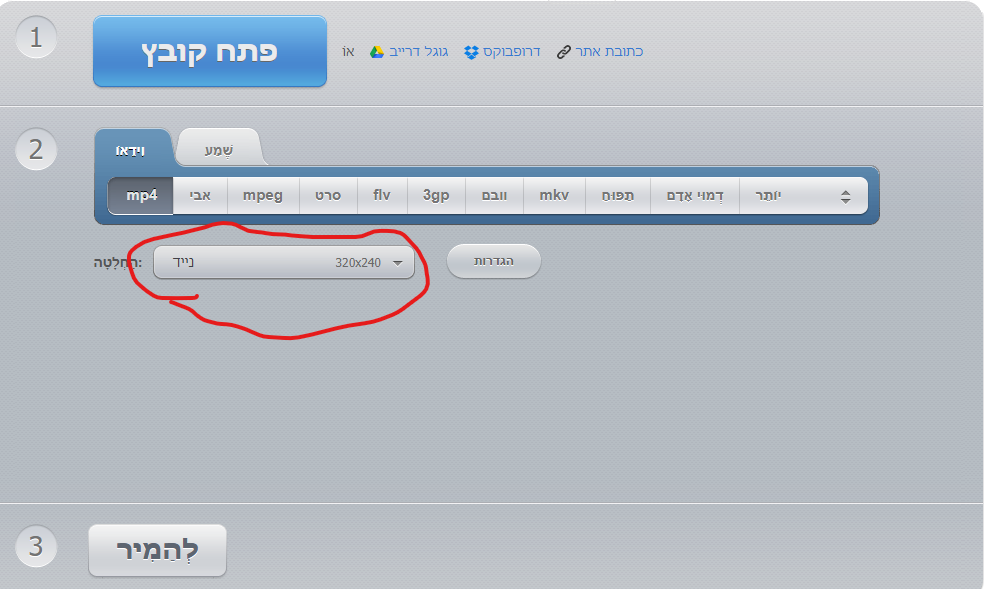986x589 pixels.
Task: Select the flv format option
Action: pyautogui.click(x=382, y=195)
